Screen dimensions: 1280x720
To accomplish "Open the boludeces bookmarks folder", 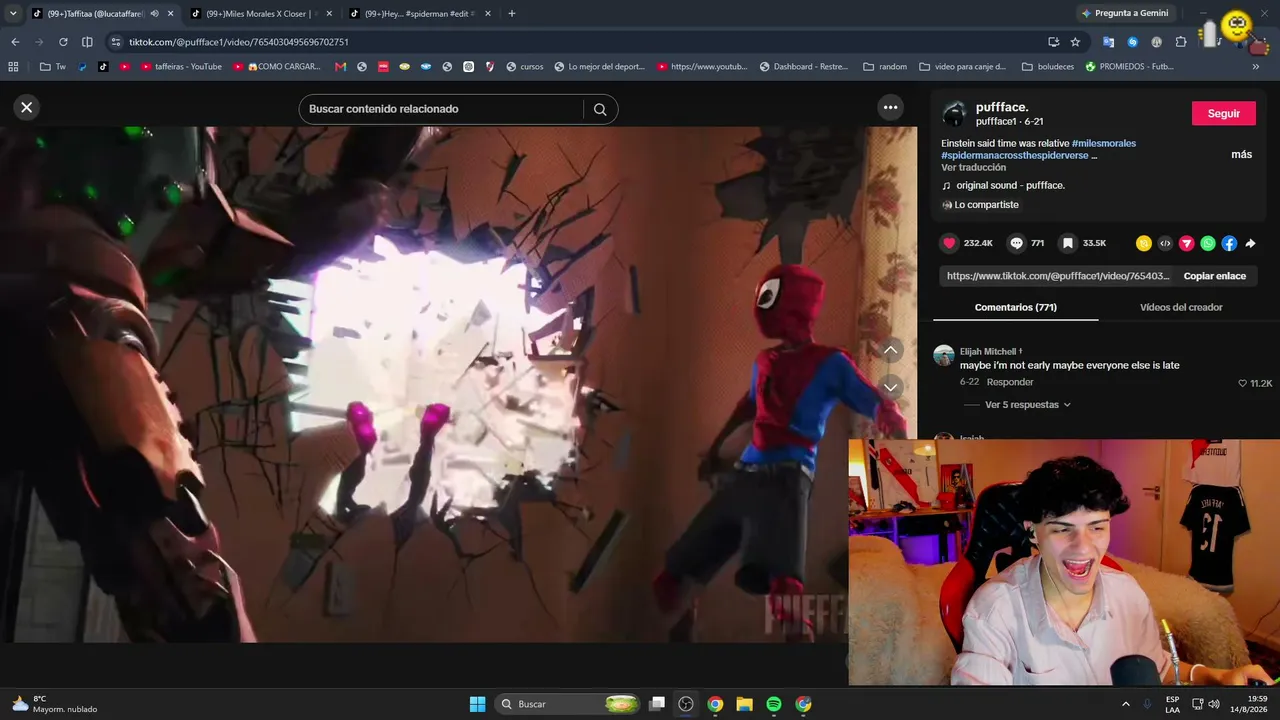I will [1048, 67].
